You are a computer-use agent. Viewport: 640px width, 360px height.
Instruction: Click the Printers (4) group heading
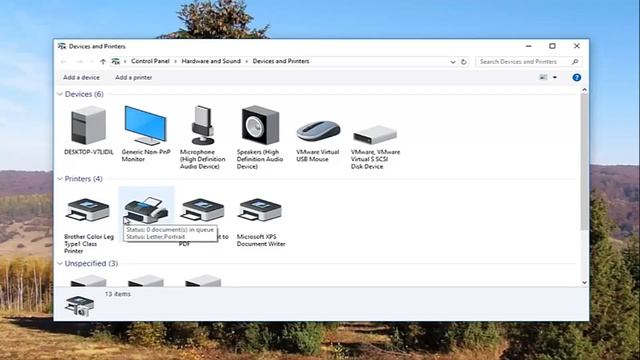pos(84,179)
